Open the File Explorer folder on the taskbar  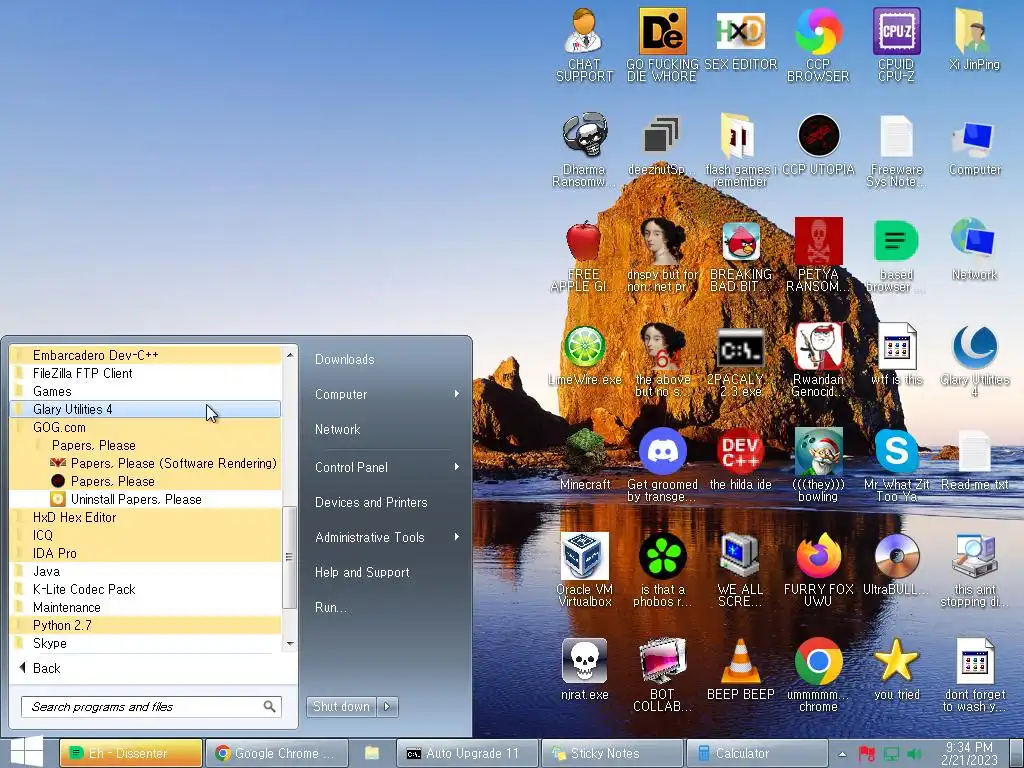coord(372,753)
